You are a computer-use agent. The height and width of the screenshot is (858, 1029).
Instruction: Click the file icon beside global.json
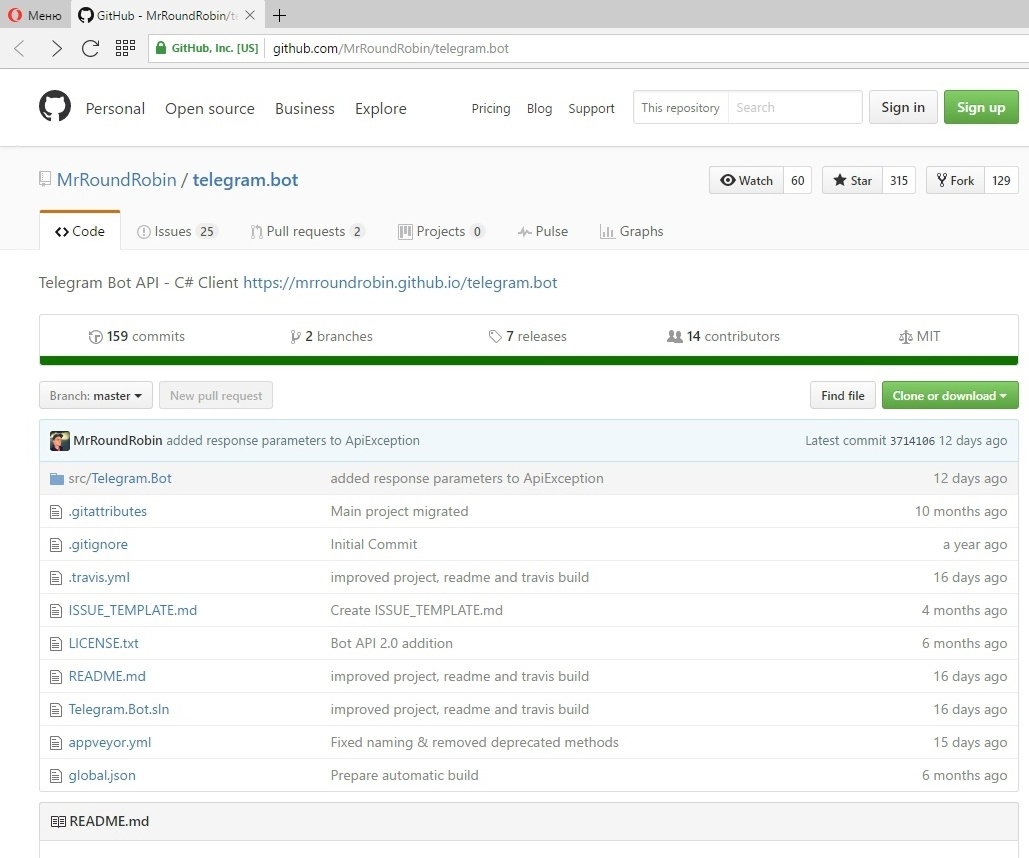(x=56, y=775)
